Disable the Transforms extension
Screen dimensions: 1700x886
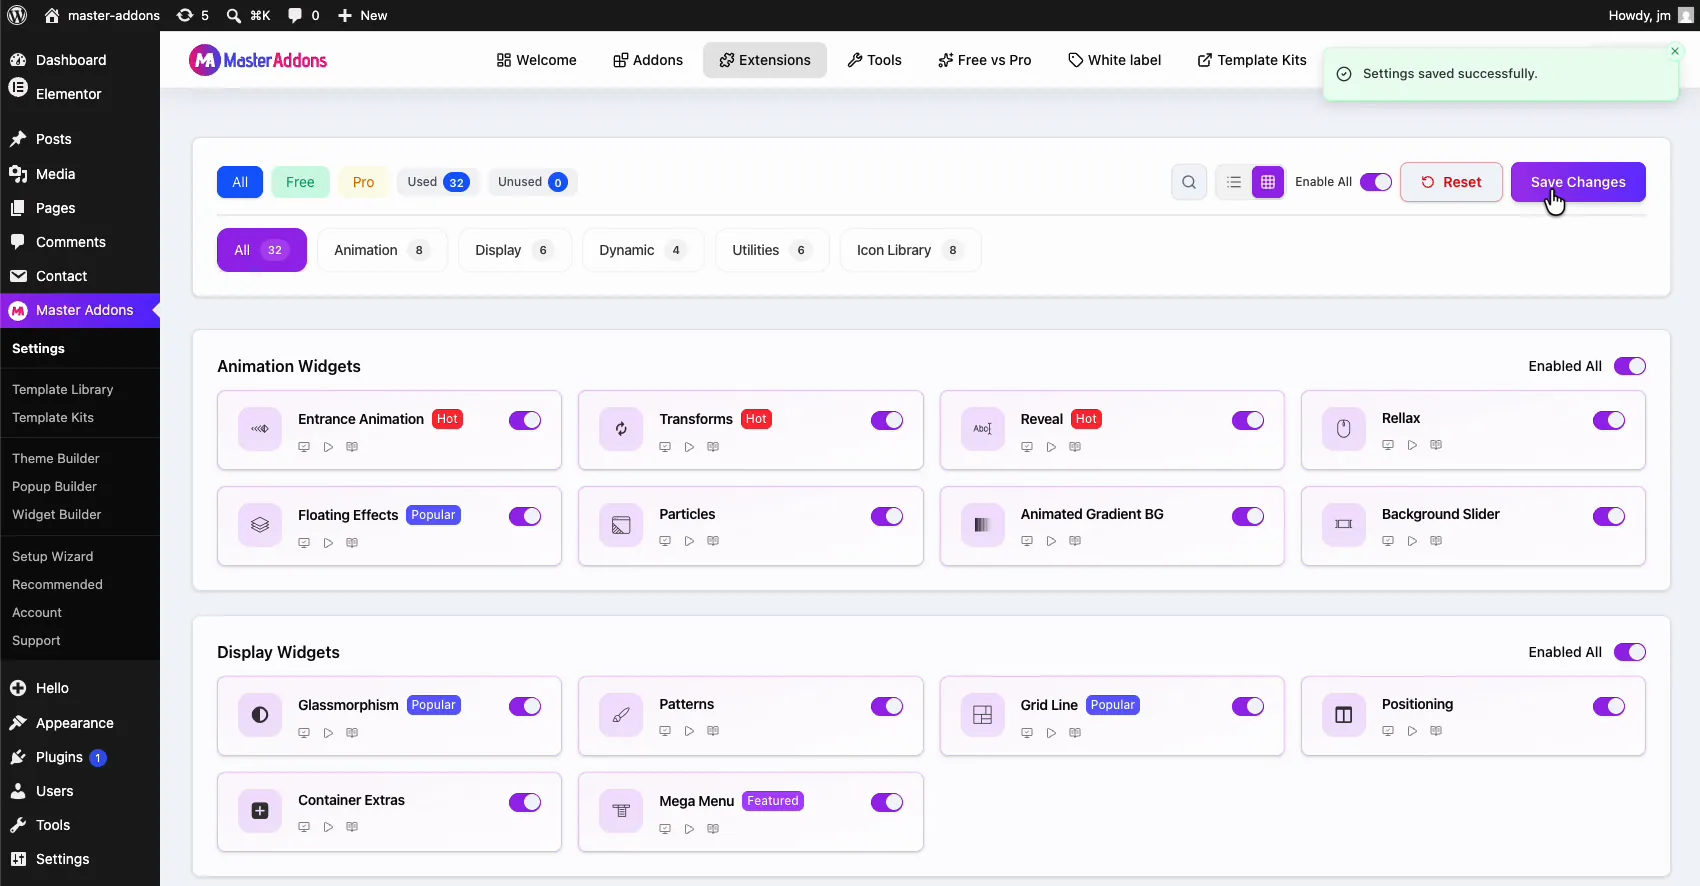tap(887, 420)
